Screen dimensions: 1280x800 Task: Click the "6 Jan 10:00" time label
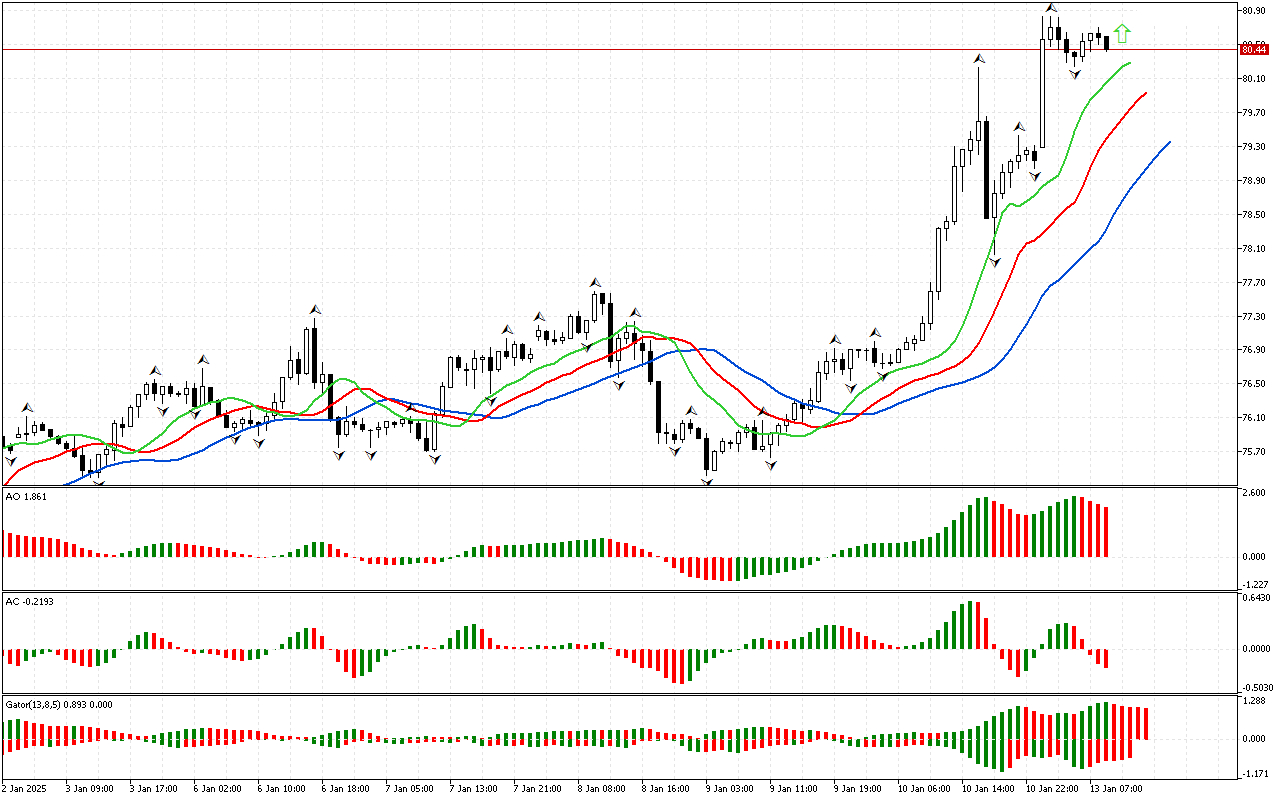[282, 788]
